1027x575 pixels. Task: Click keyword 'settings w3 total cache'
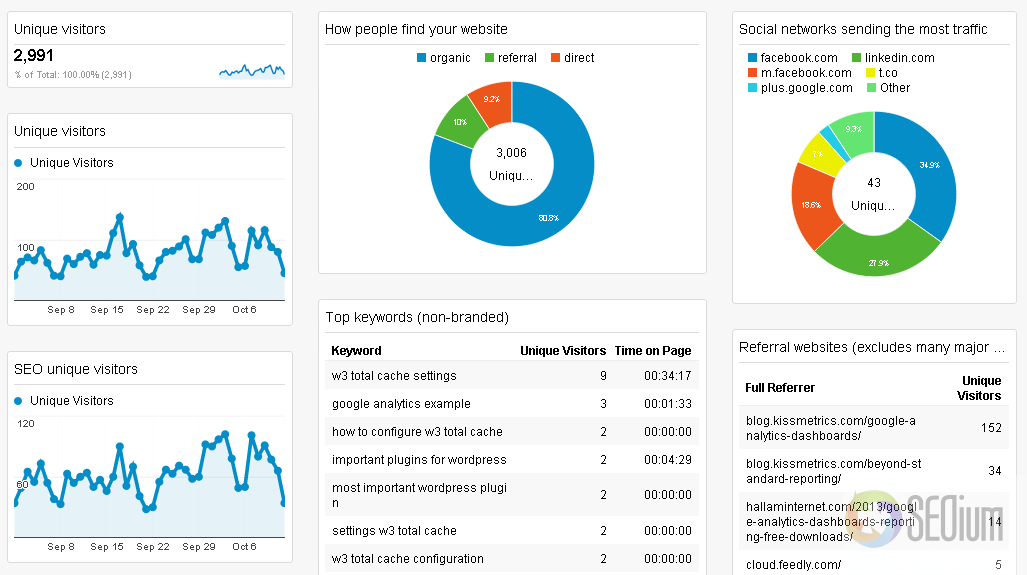pyautogui.click(x=394, y=531)
